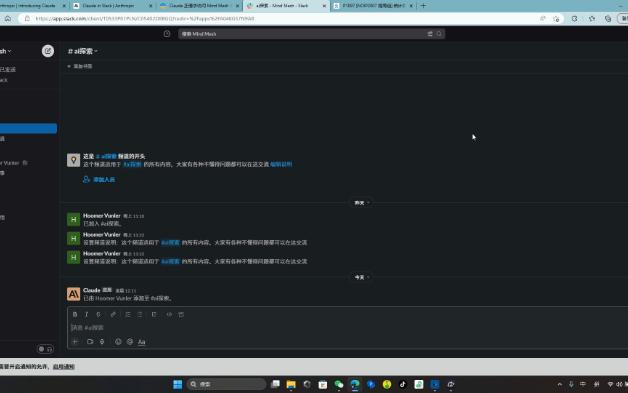Screen dimensions: 628x393
Task: Switch to the rightmost browser tab
Action: [x=373, y=6]
